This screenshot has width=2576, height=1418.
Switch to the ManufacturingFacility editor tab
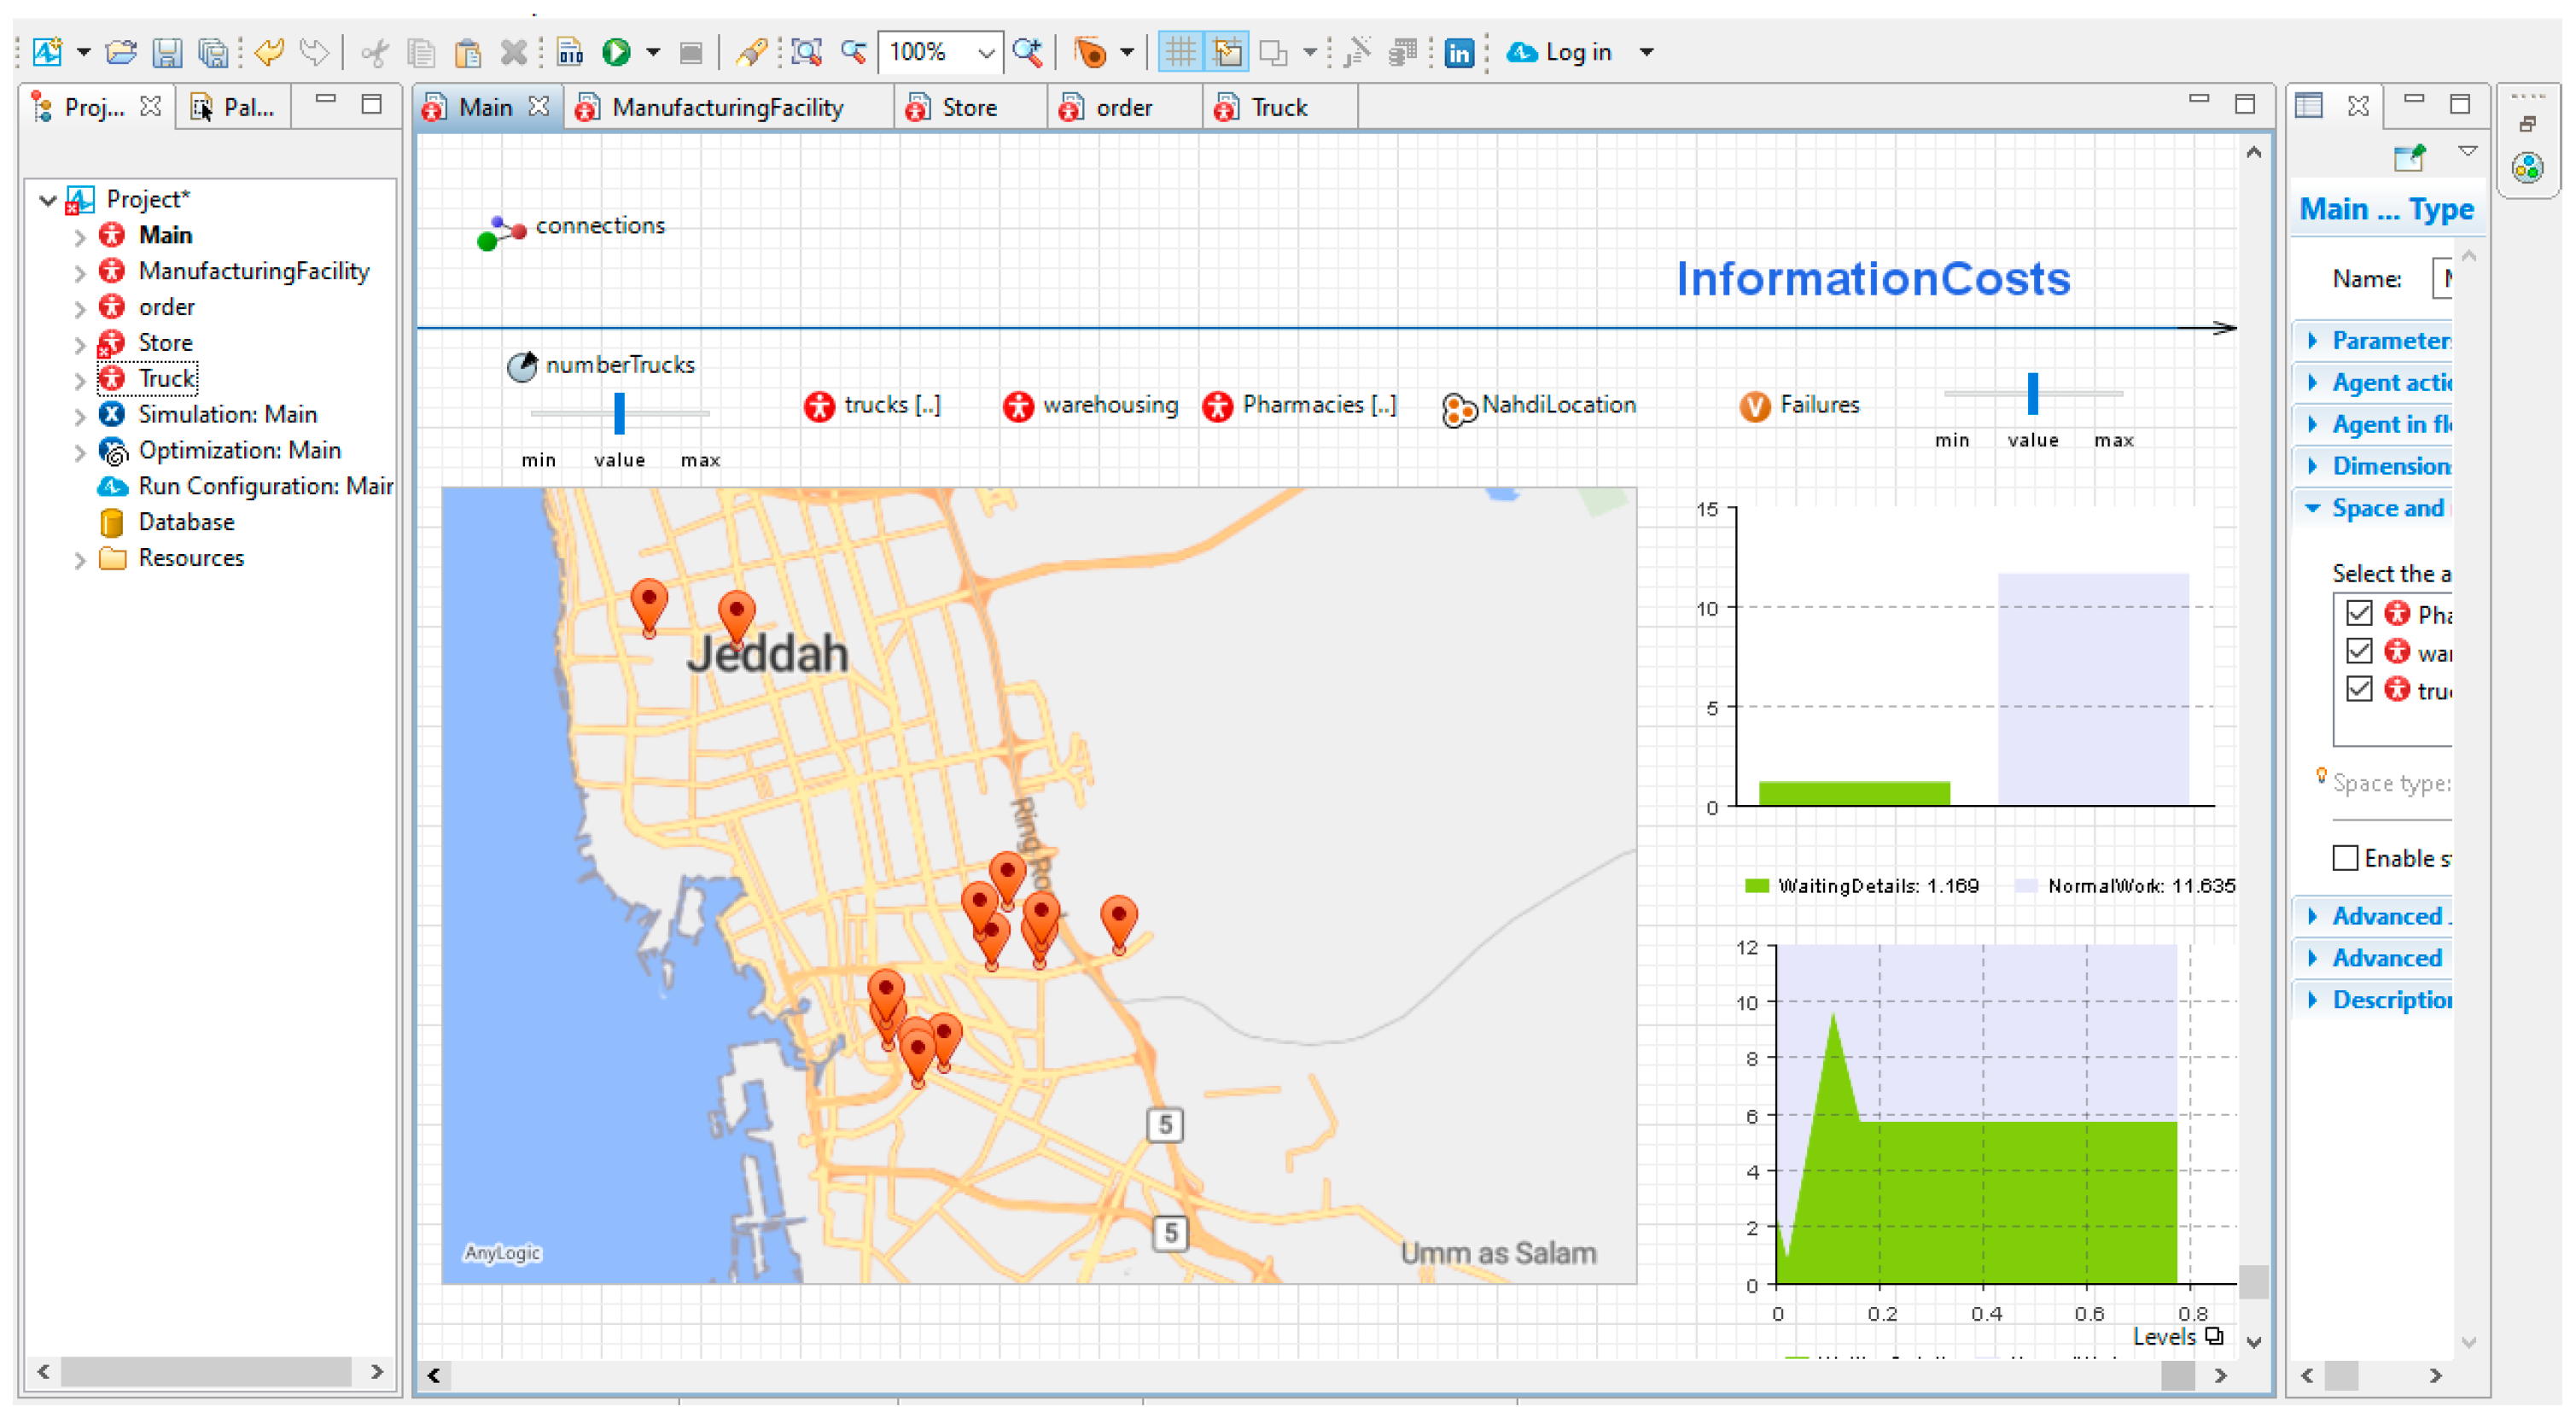click(726, 108)
